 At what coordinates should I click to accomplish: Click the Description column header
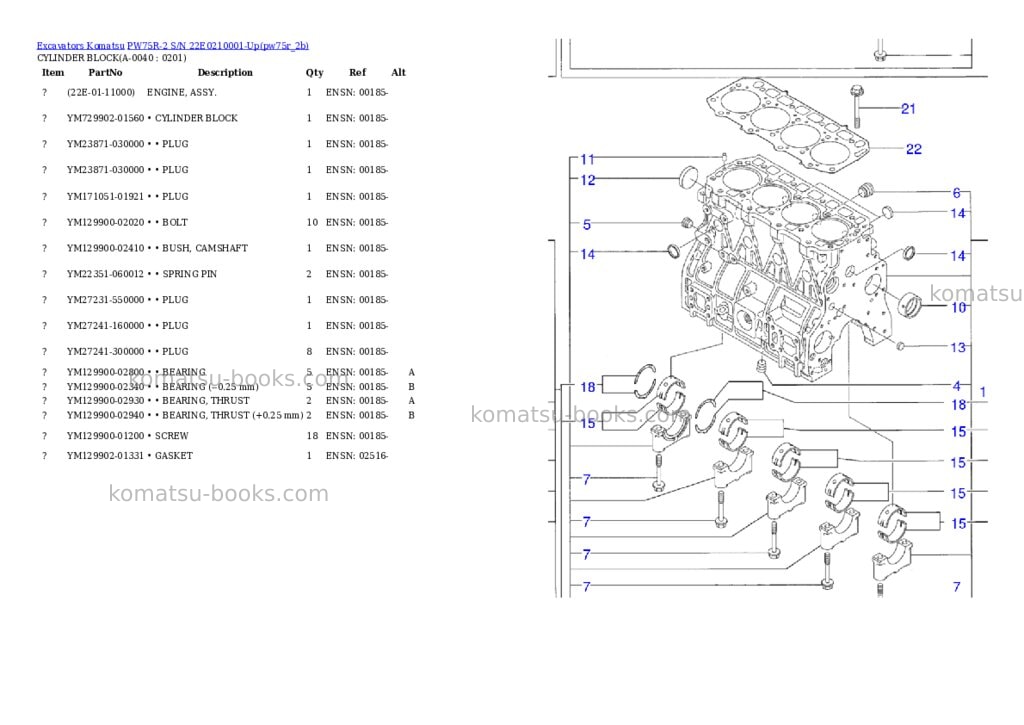(x=225, y=72)
